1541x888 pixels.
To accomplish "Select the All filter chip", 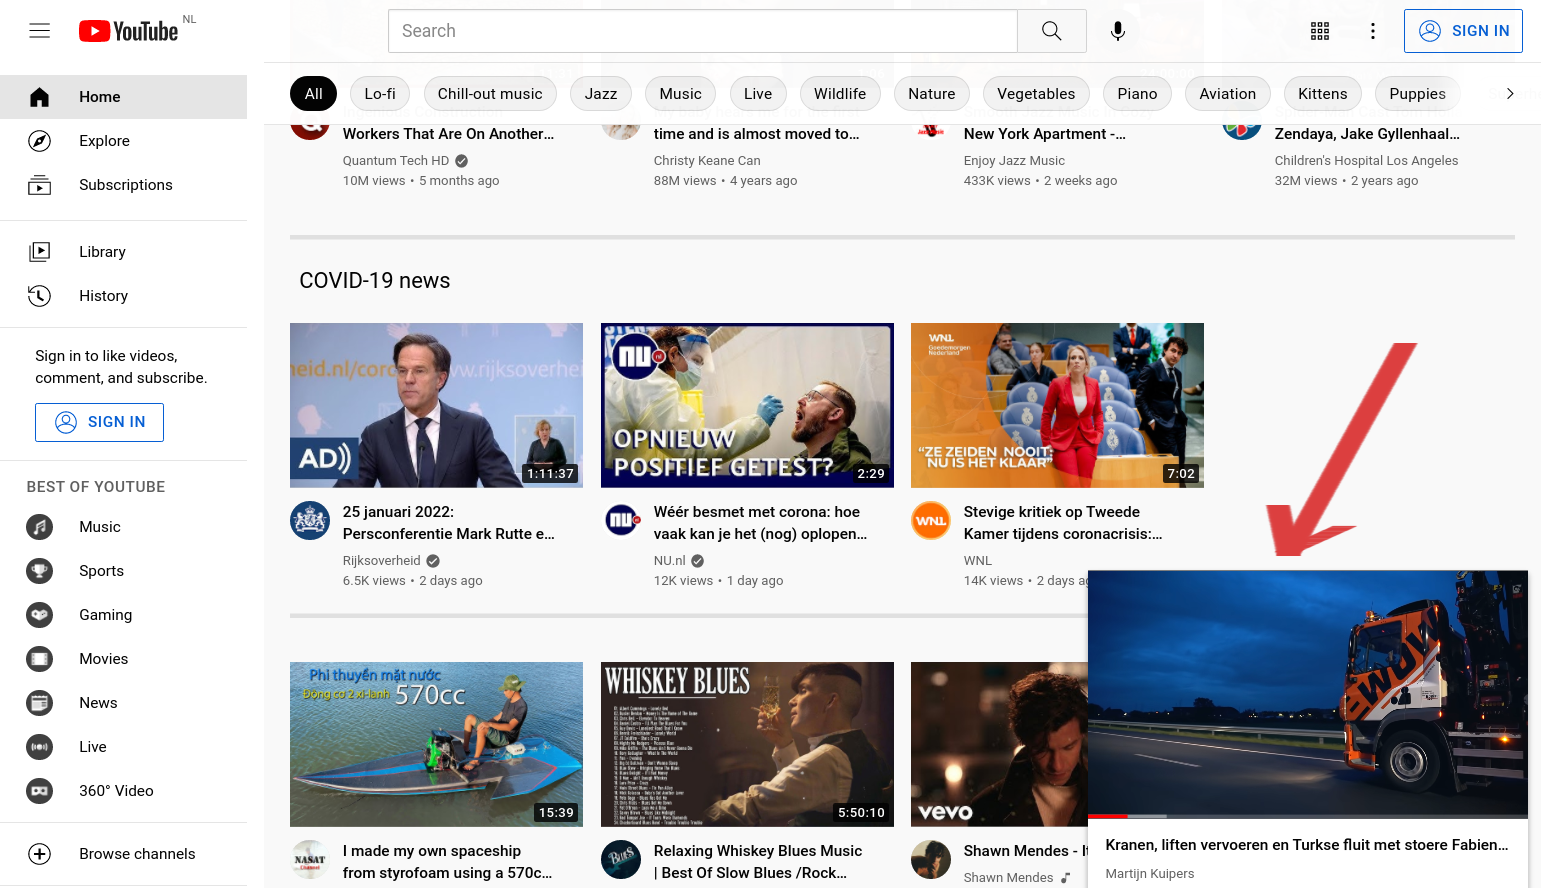I will click(314, 94).
